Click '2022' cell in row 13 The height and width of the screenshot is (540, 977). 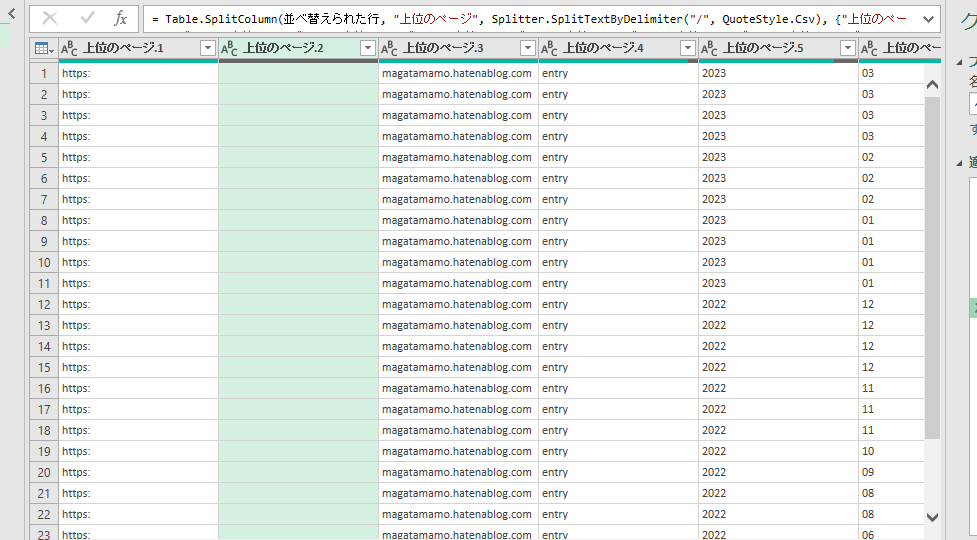point(778,325)
